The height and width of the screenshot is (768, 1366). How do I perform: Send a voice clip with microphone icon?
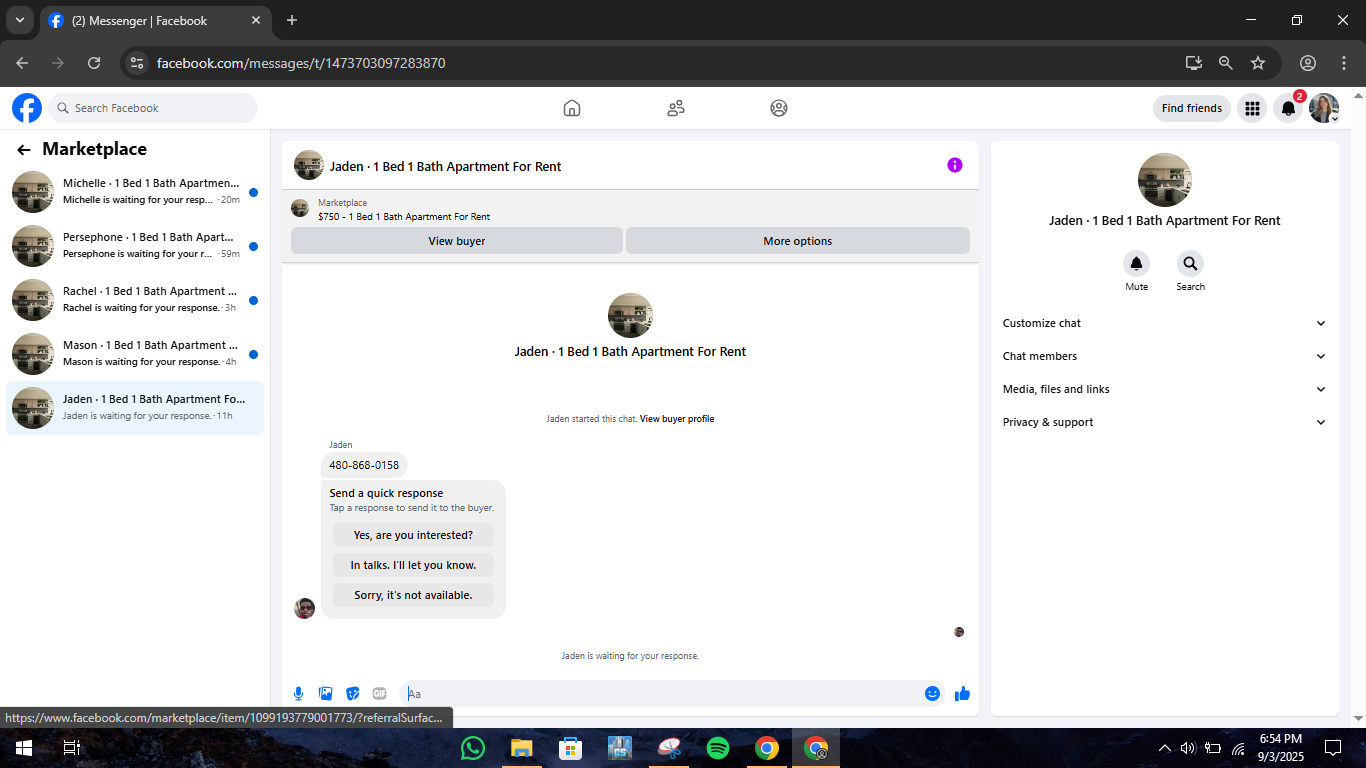coord(298,694)
